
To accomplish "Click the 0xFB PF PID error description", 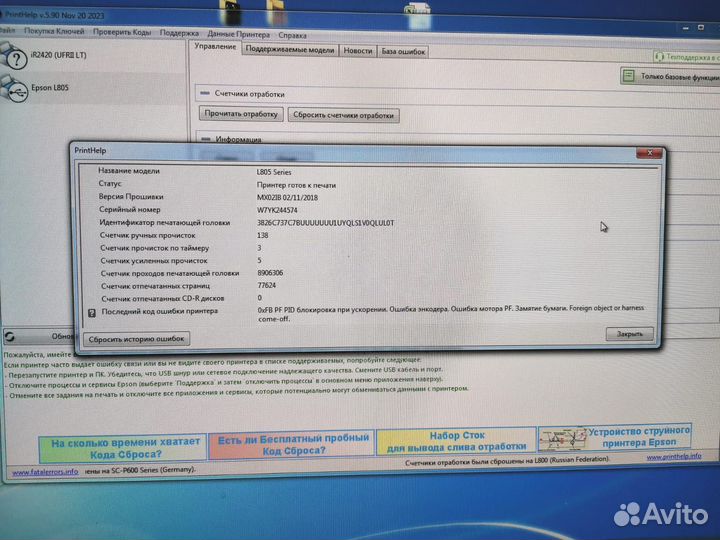I will coord(451,313).
